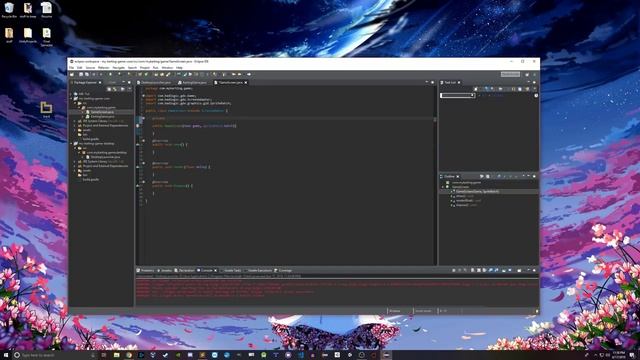The image size is (640, 360).
Task: Open the Source menu
Action: [90, 68]
